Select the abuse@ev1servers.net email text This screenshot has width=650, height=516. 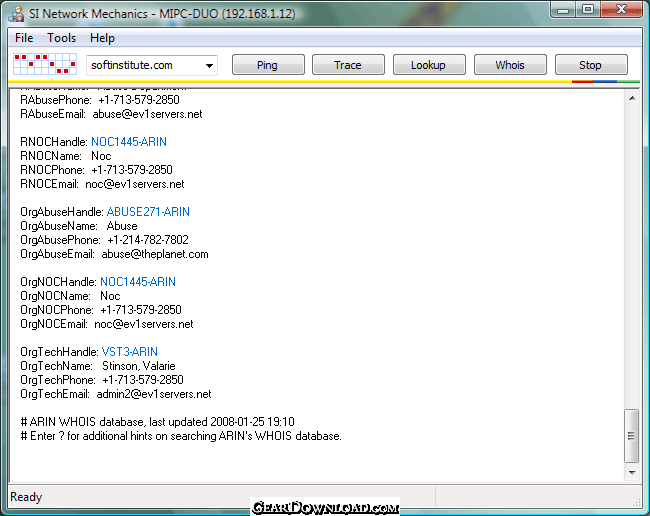tap(147, 114)
